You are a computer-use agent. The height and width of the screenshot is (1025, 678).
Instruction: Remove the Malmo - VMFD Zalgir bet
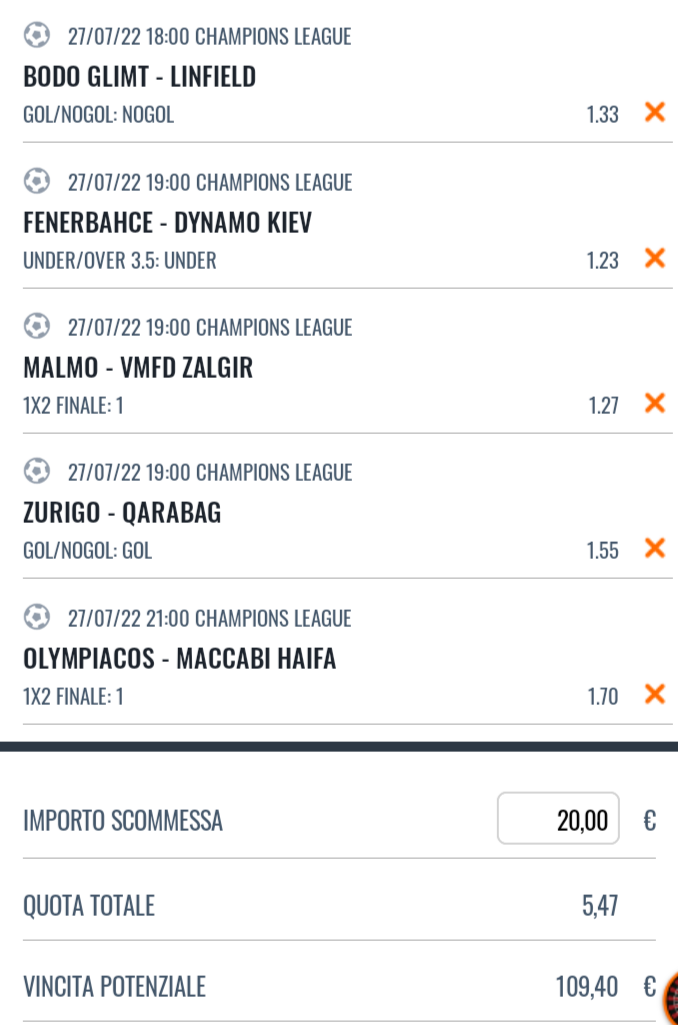pos(654,403)
